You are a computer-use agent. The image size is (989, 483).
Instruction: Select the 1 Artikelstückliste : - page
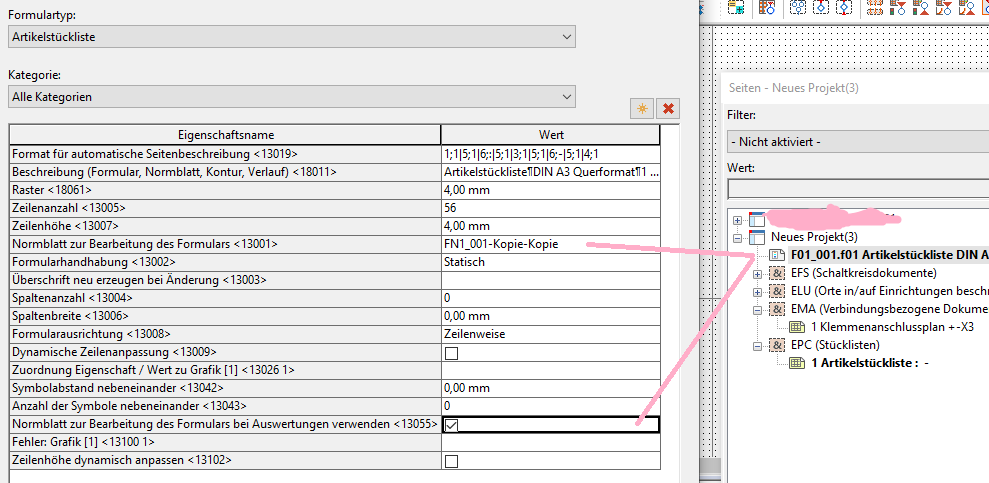click(x=870, y=363)
